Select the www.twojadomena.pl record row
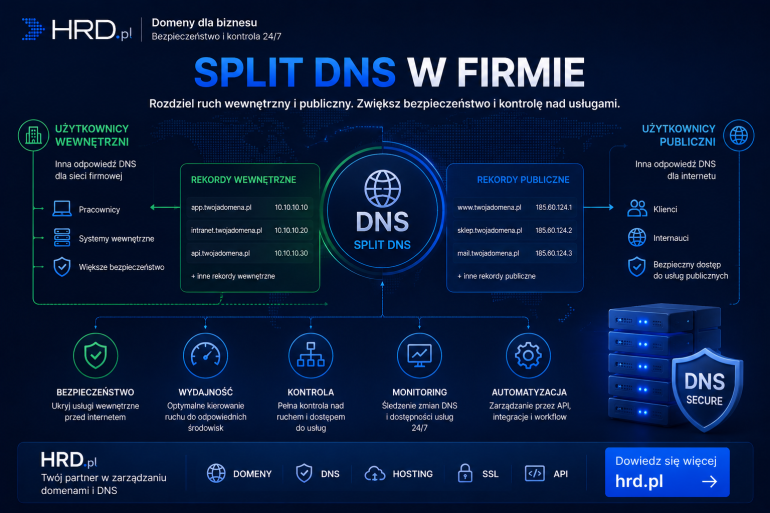Viewport: 770px width, 513px height. coord(514,207)
